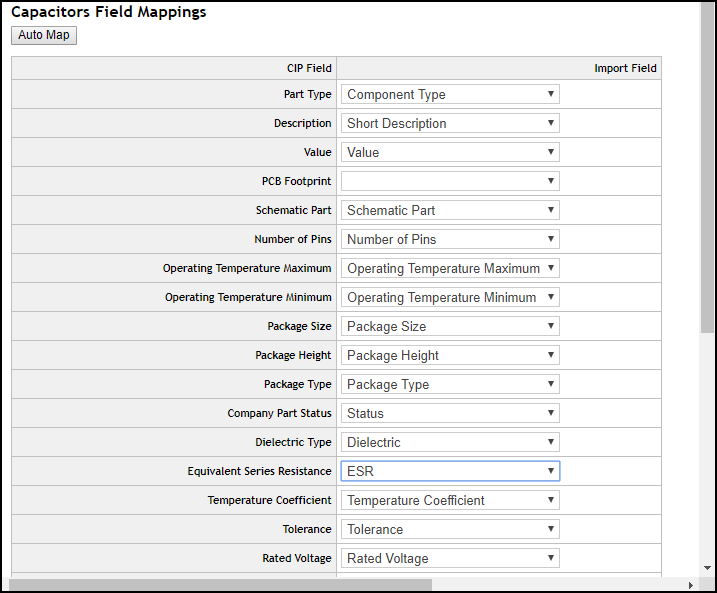Click the Package Height CIP field label
The width and height of the screenshot is (717, 593).
[293, 355]
